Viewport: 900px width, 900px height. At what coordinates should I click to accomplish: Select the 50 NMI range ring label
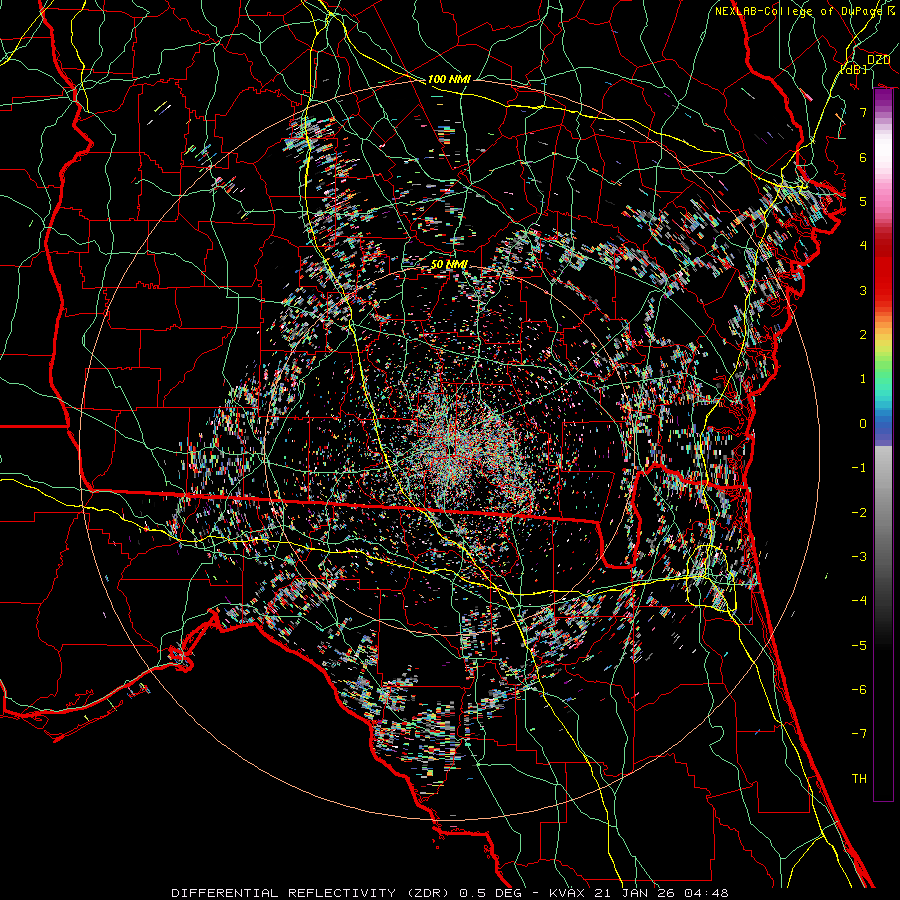[449, 264]
